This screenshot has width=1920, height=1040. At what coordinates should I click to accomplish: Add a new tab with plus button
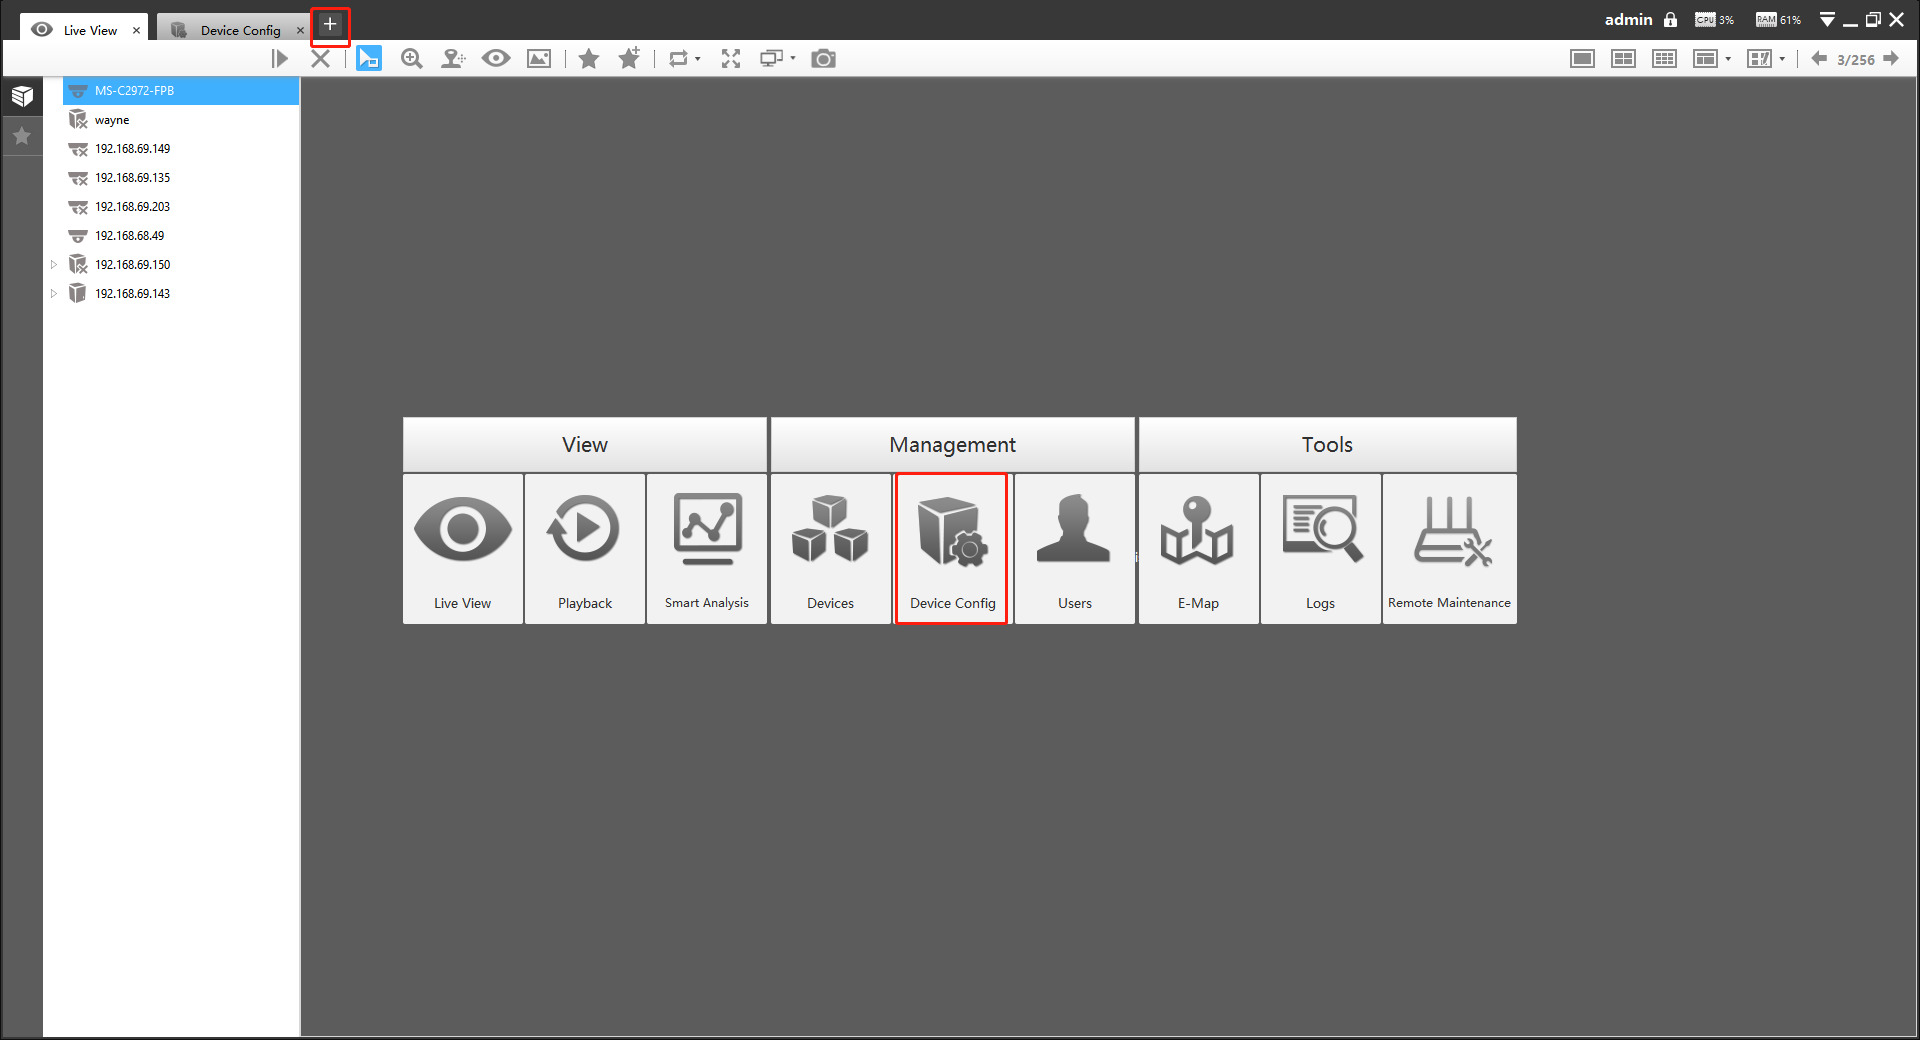[x=330, y=25]
